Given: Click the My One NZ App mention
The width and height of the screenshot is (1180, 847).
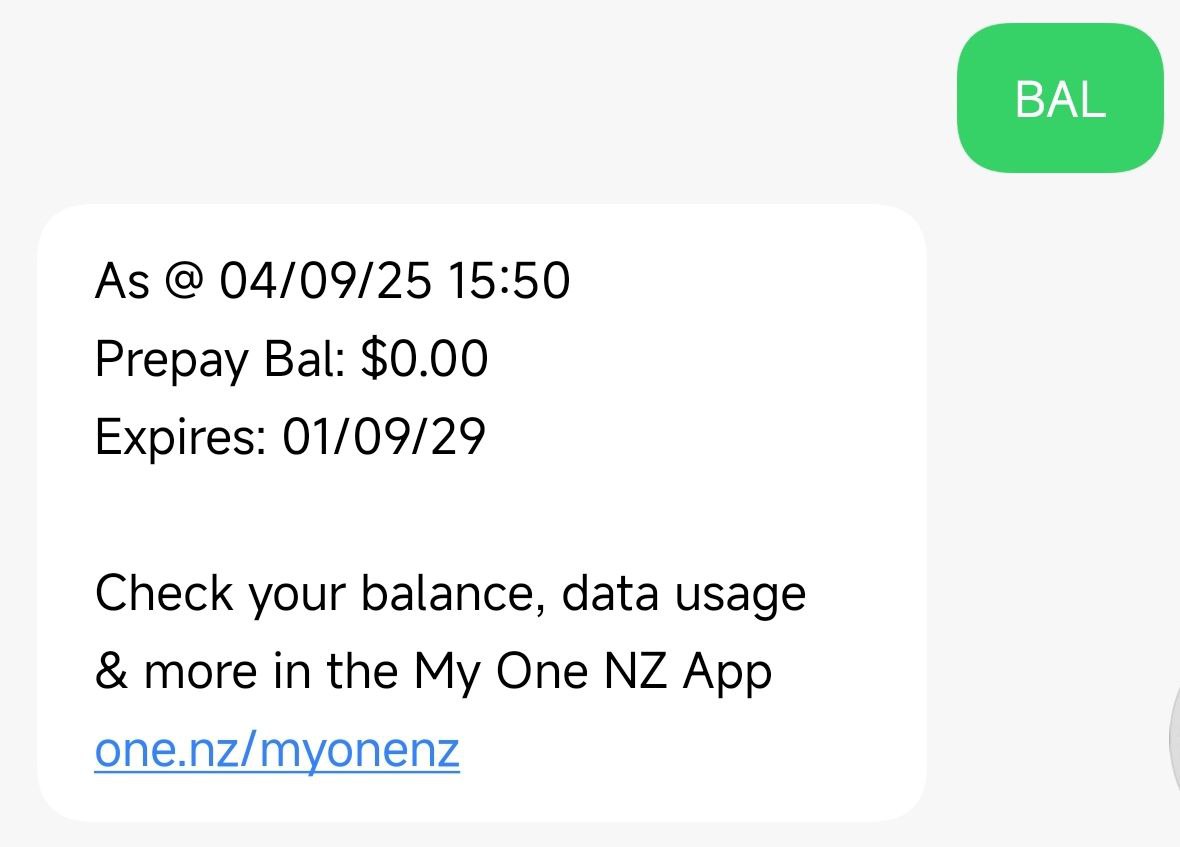Looking at the screenshot, I should pyautogui.click(x=595, y=670).
